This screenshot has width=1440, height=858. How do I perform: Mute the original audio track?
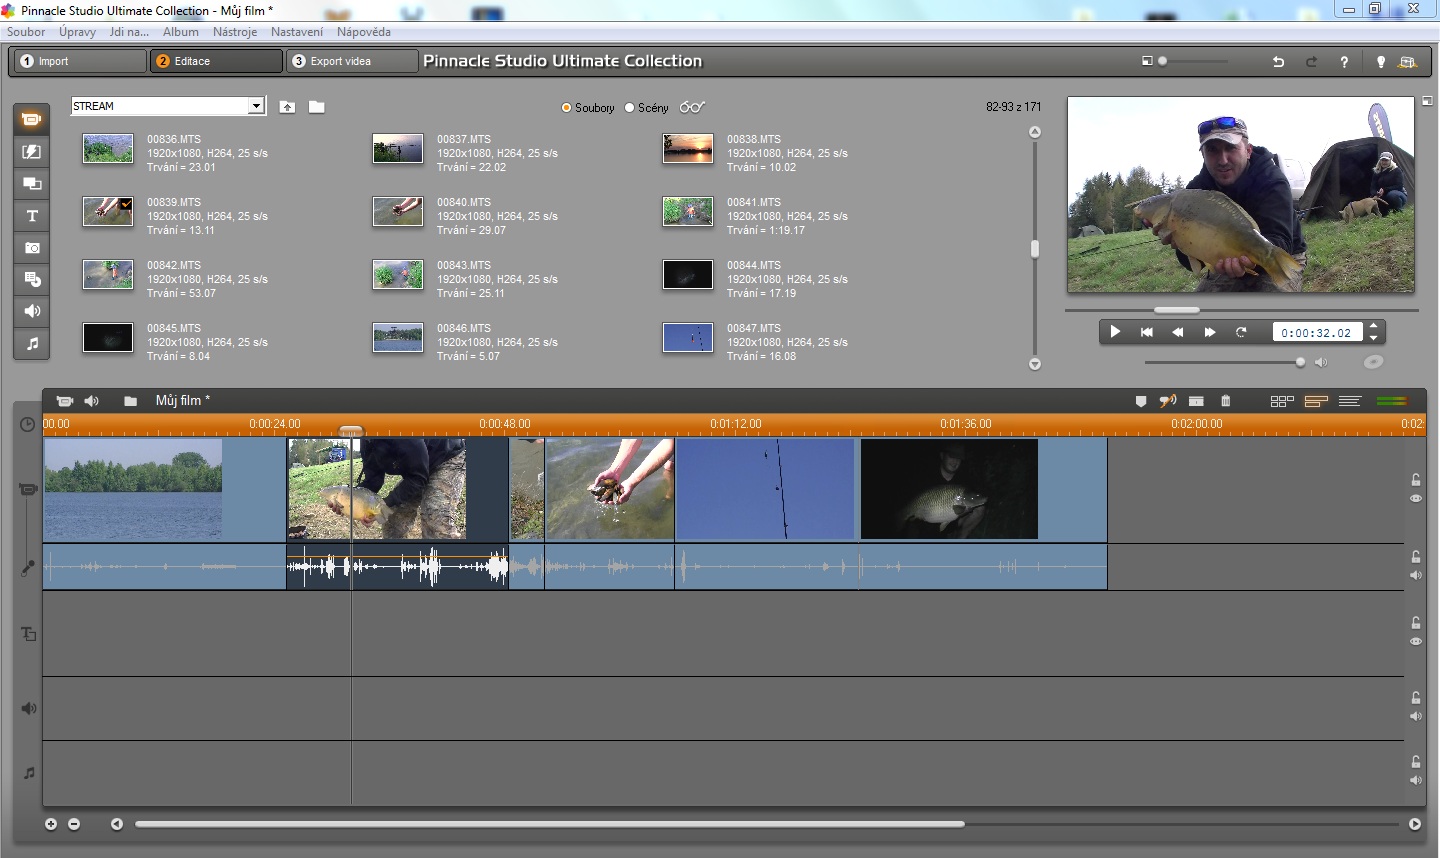click(1415, 575)
